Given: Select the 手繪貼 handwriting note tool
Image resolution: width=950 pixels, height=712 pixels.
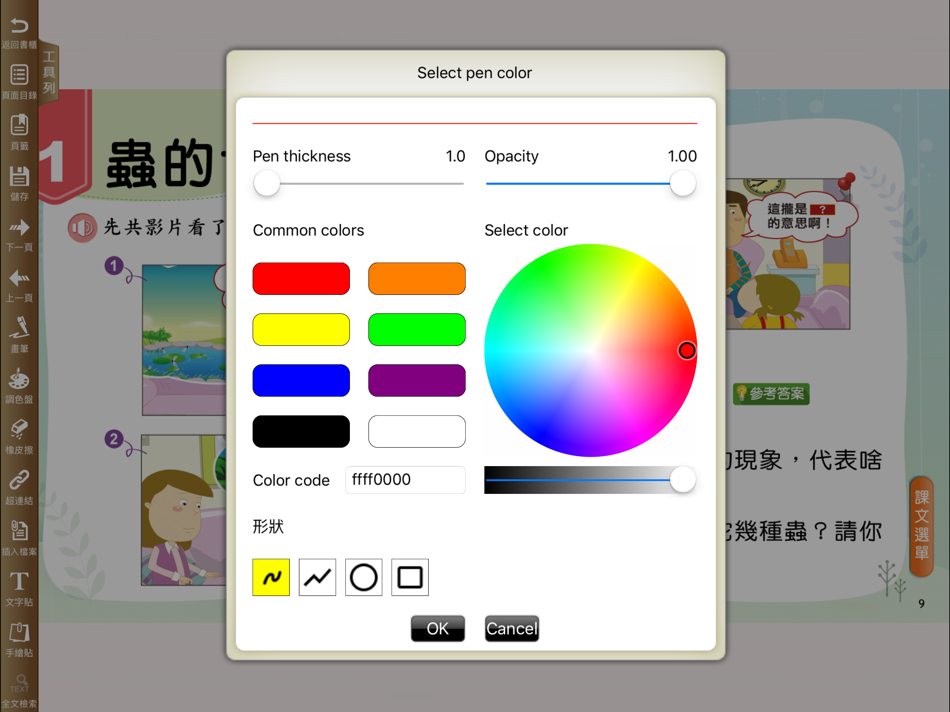Looking at the screenshot, I should (19, 633).
